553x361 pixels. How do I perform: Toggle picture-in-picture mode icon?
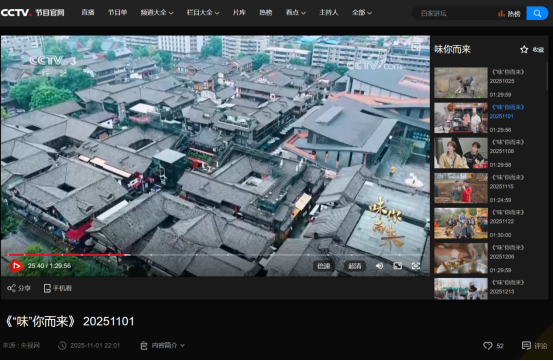point(397,266)
